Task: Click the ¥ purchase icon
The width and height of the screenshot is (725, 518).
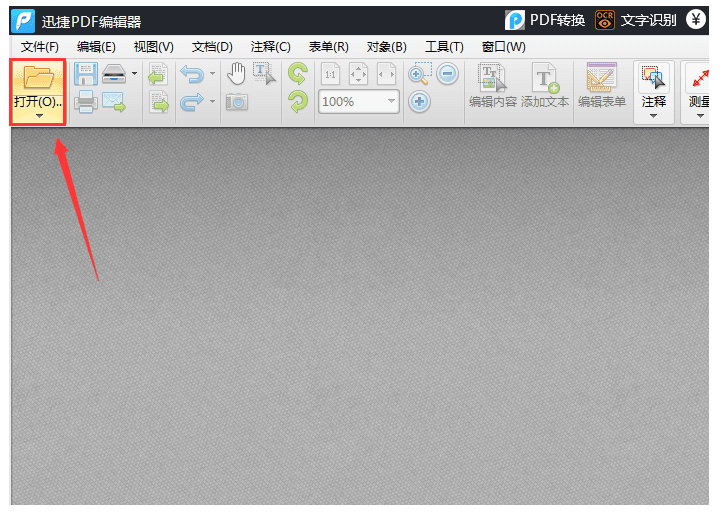Action: (695, 20)
